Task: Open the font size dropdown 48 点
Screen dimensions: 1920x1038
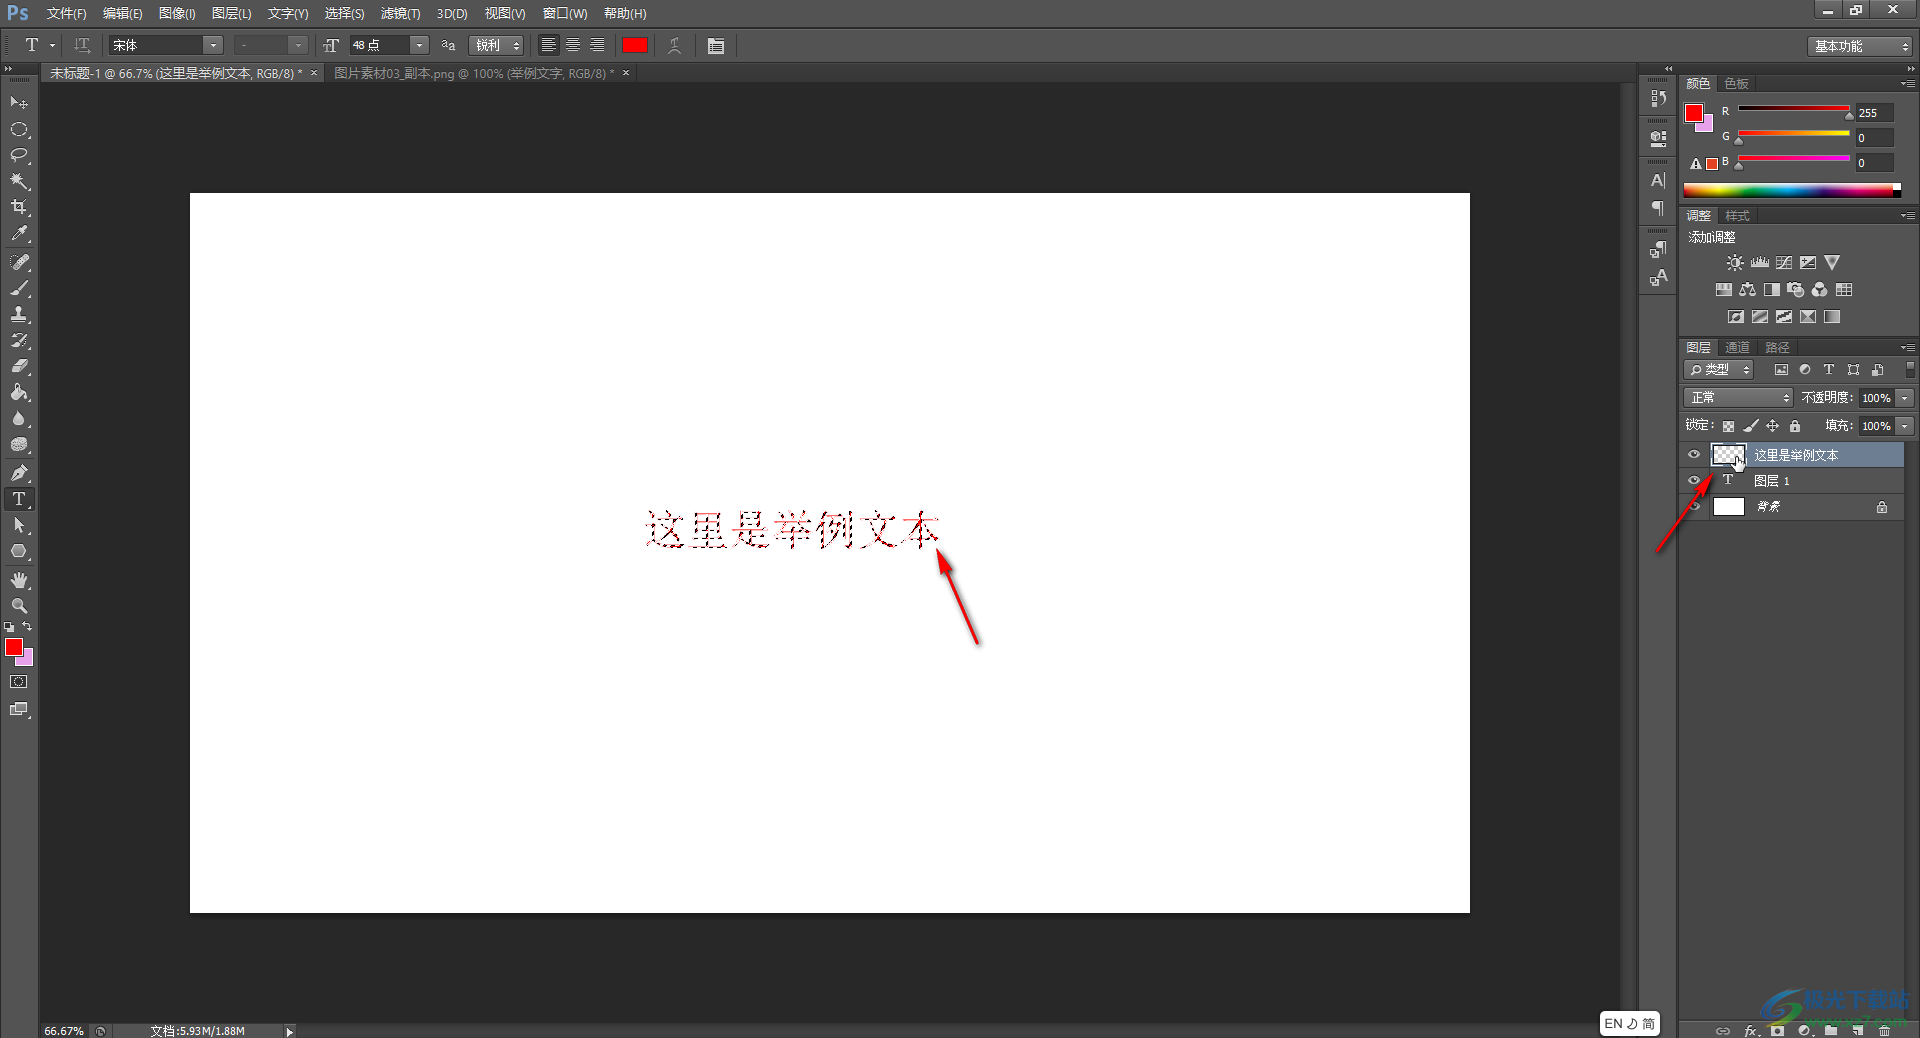Action: coord(419,45)
